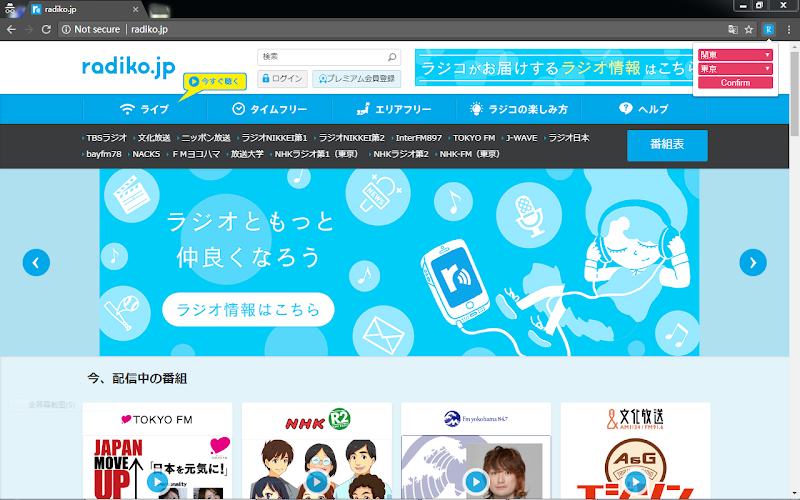
Task: Open the ラジオNIKKEI第2 station link
Action: (351, 138)
